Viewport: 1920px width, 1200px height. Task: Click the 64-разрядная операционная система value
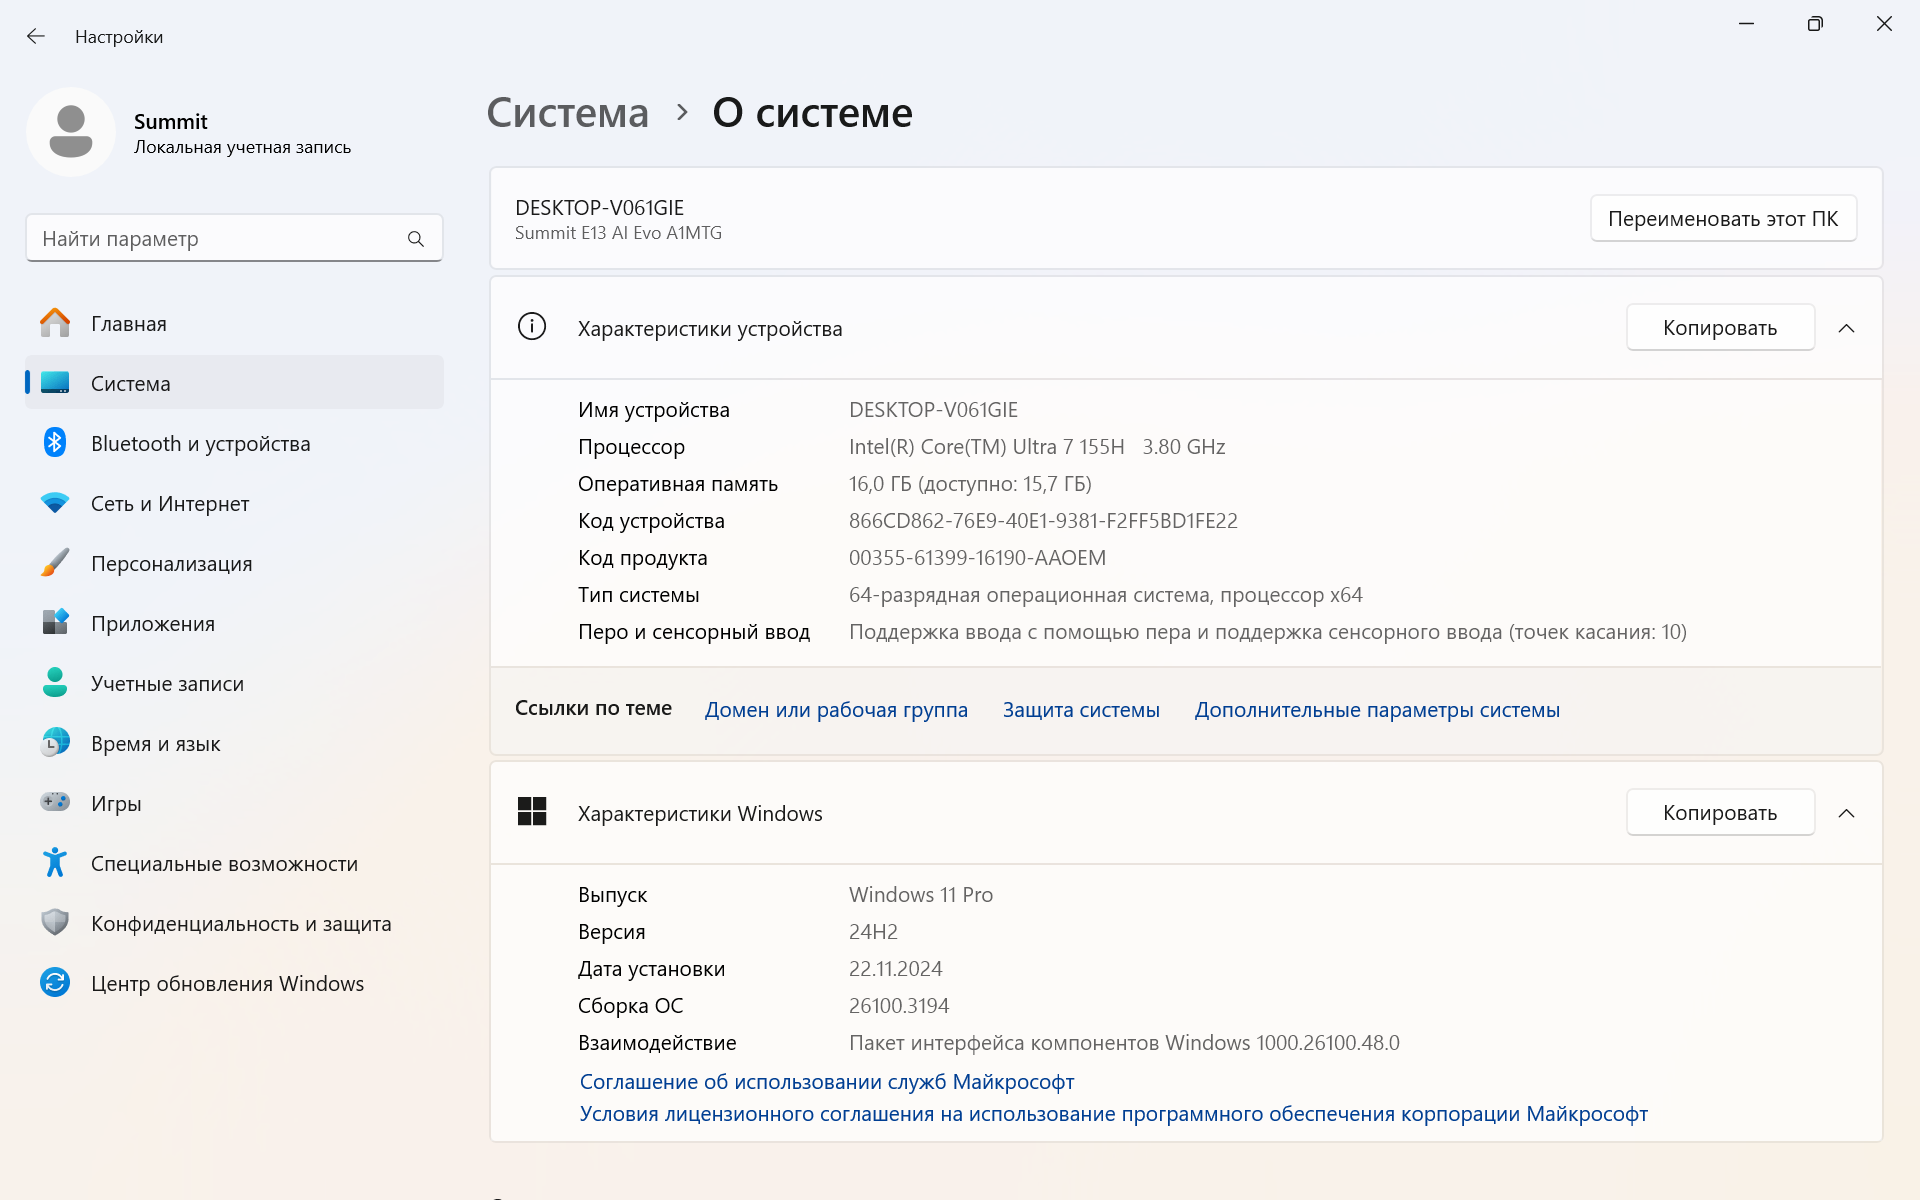pyautogui.click(x=1105, y=595)
